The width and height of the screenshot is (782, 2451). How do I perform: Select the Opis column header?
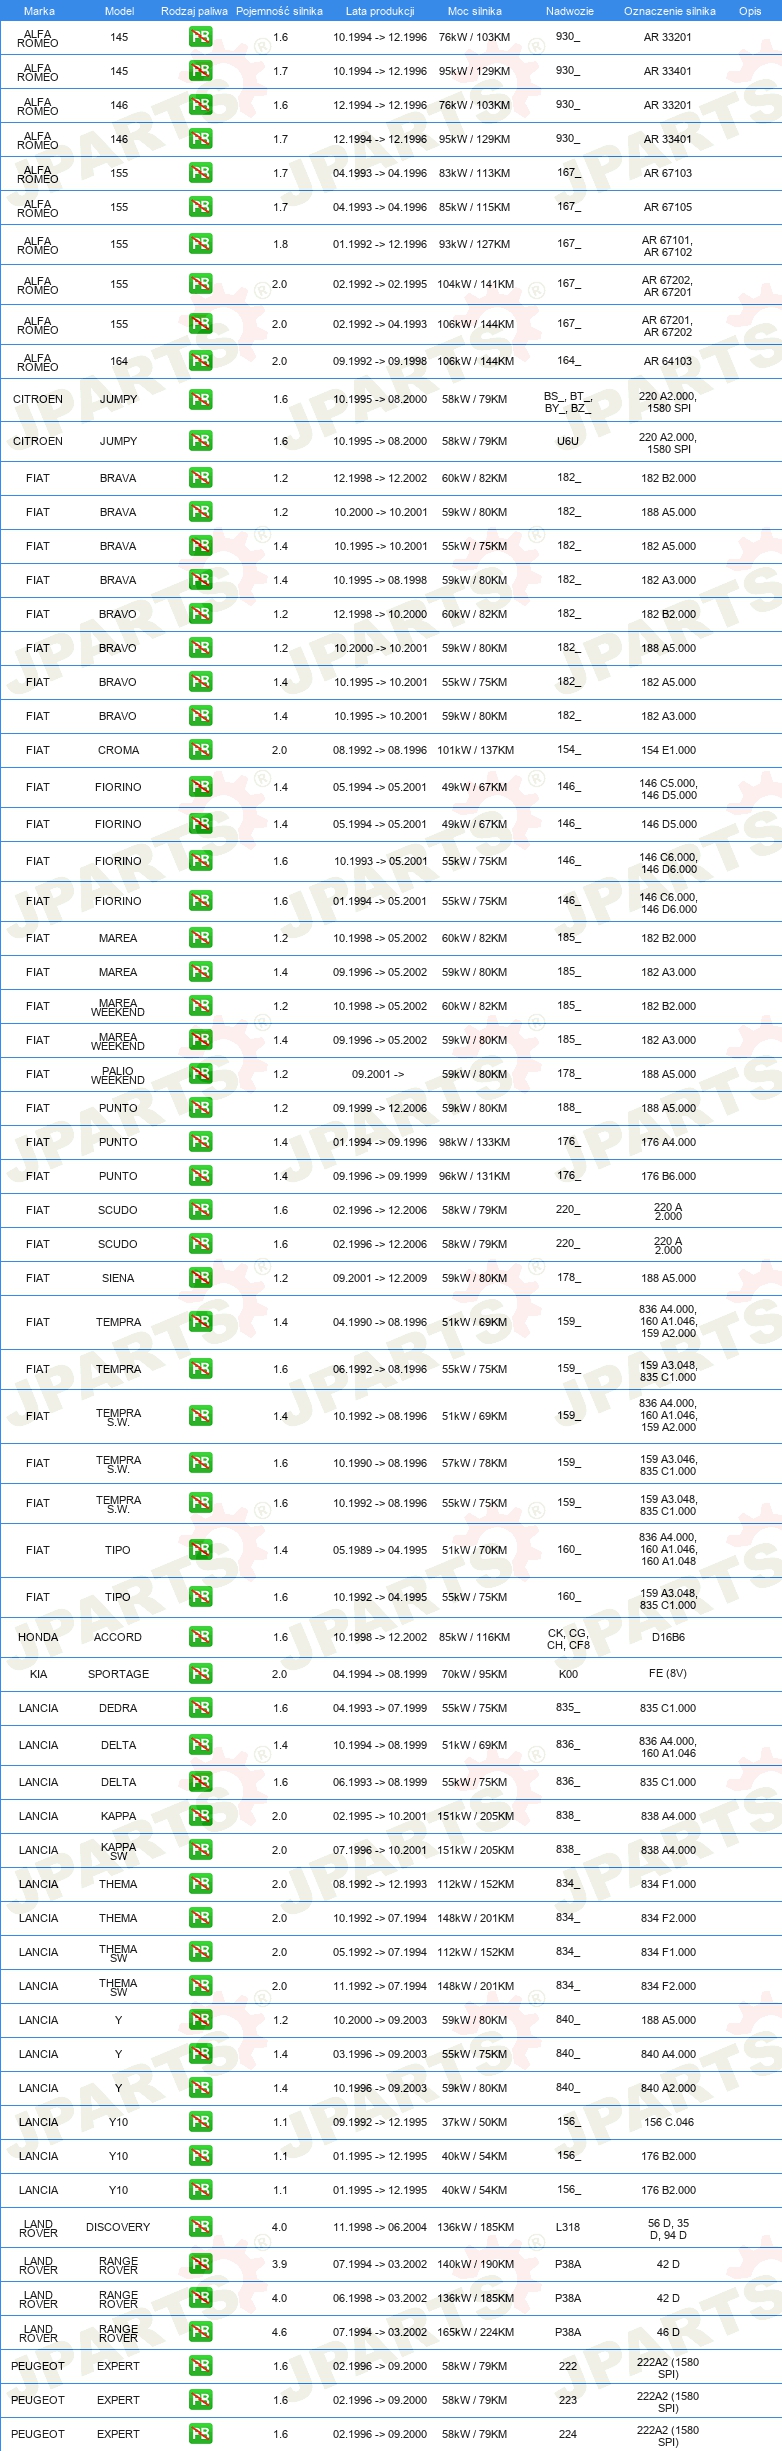pos(750,11)
